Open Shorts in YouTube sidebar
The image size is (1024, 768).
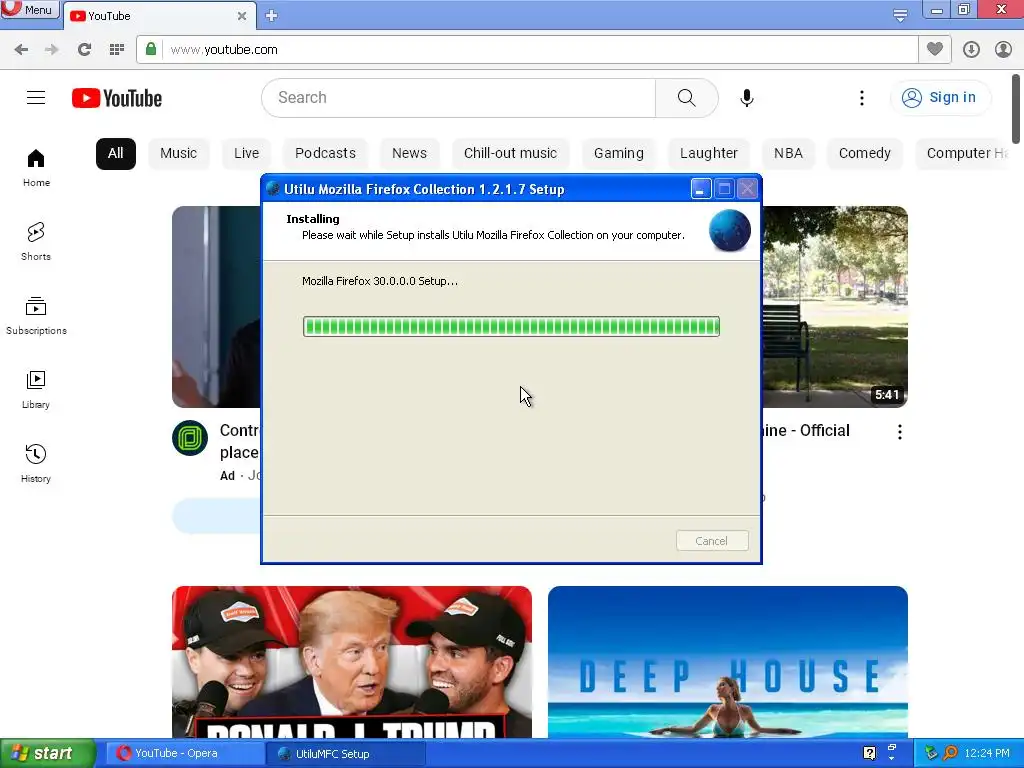pyautogui.click(x=36, y=242)
